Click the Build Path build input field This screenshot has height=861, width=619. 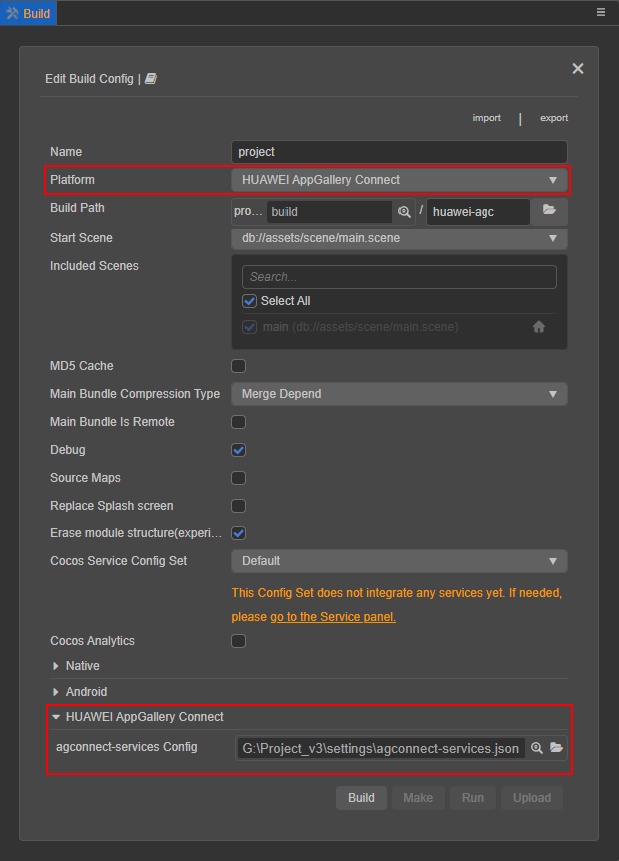click(x=329, y=212)
